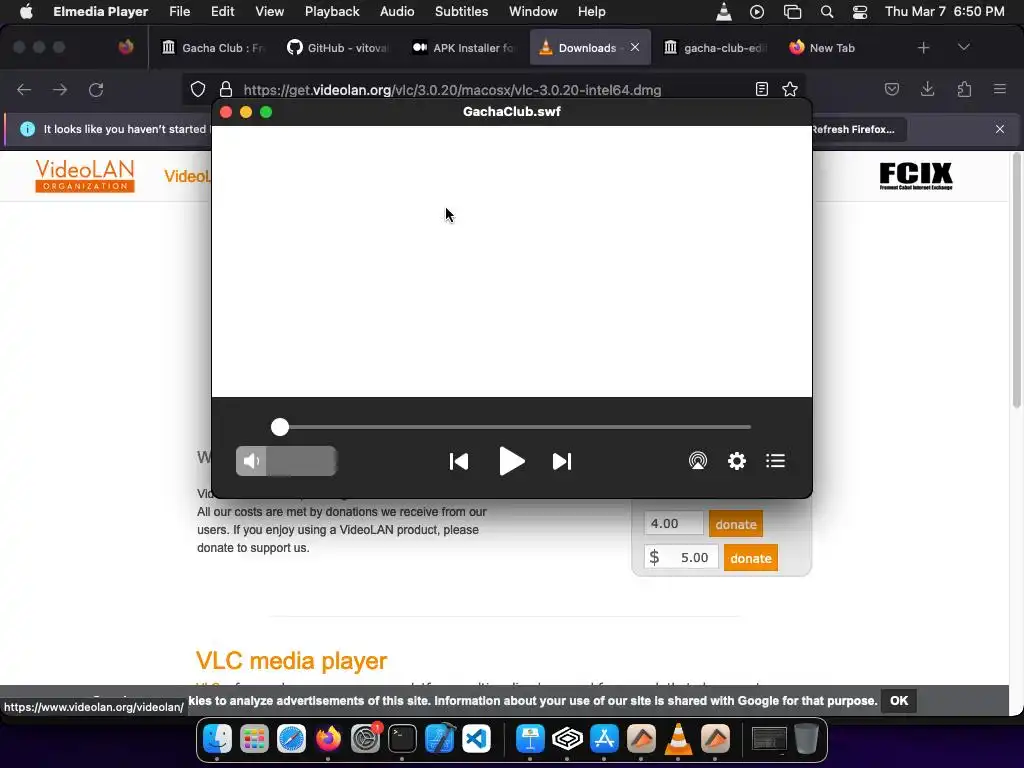Open the Elmedia Player application menu
1024x768 pixels.
pos(101,12)
